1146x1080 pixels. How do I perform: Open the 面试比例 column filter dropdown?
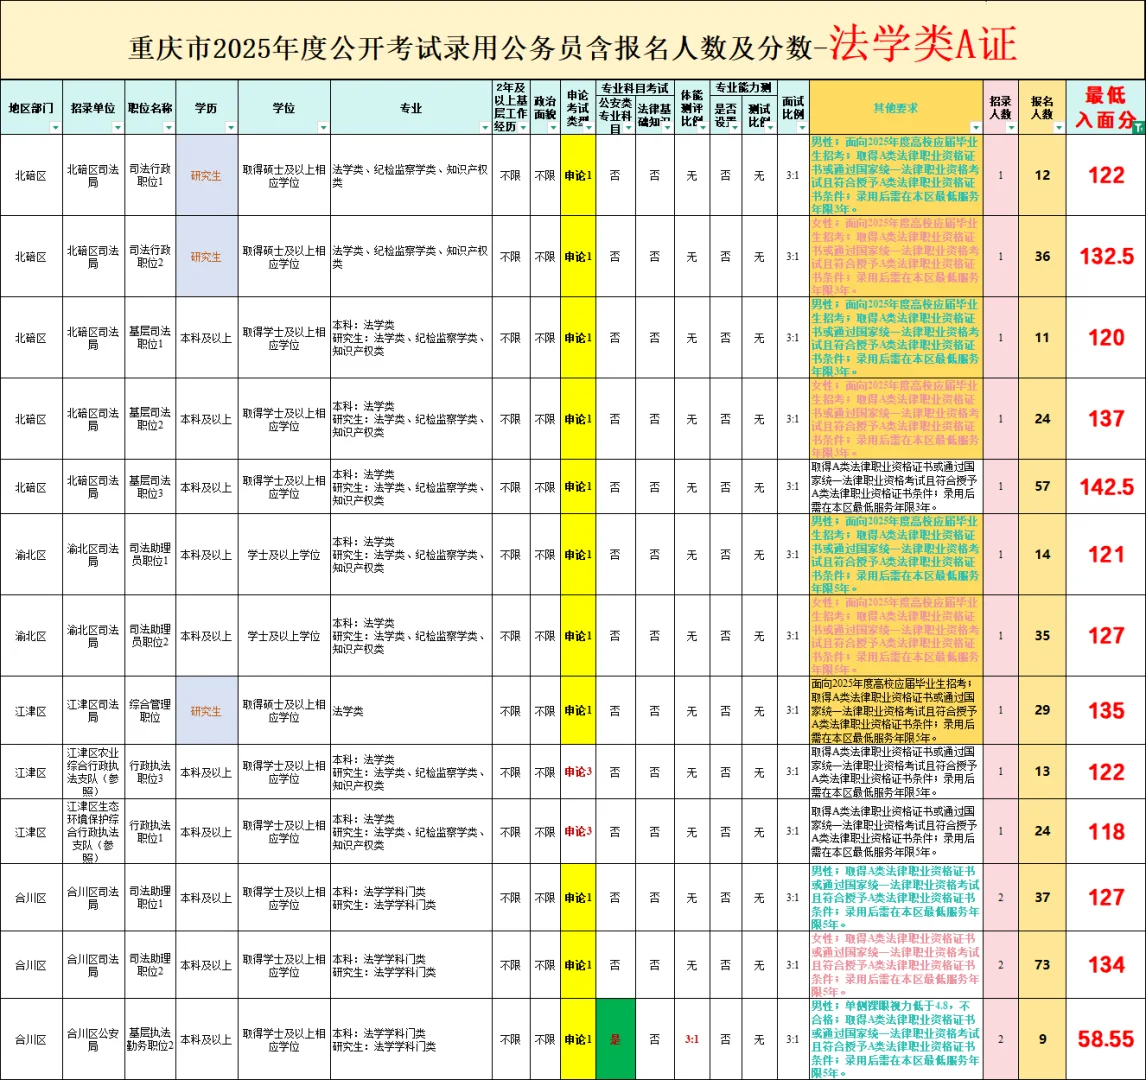point(802,128)
